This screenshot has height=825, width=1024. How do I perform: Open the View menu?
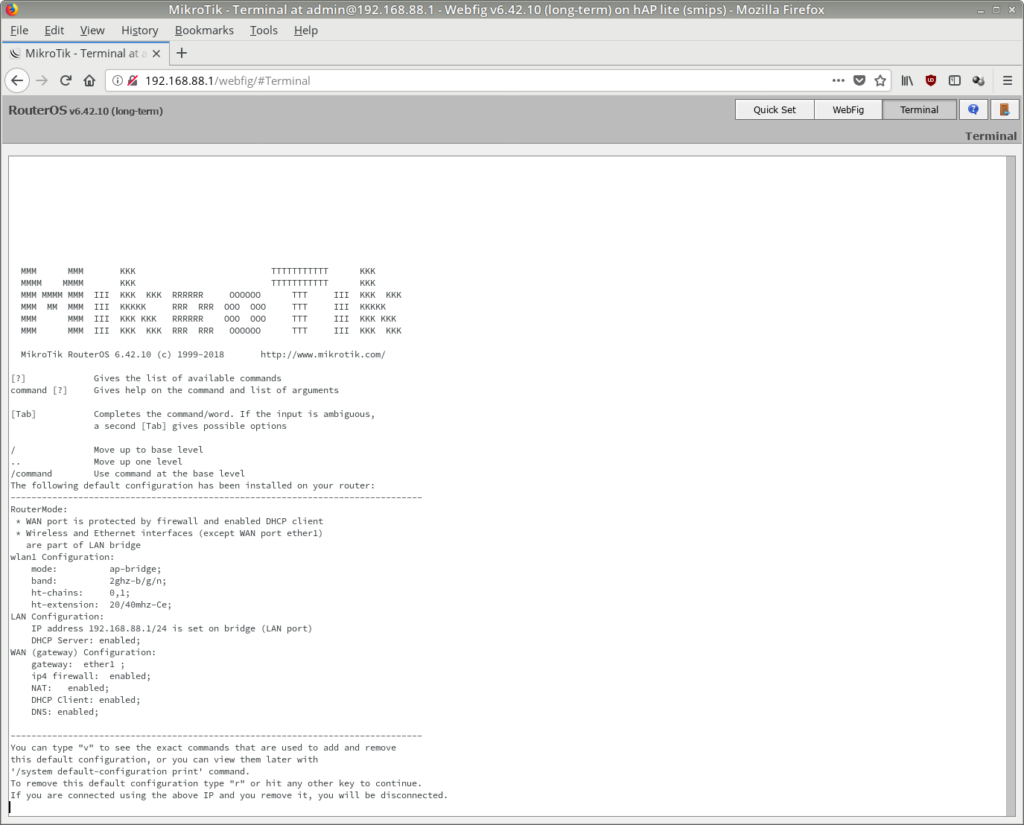pyautogui.click(x=92, y=31)
